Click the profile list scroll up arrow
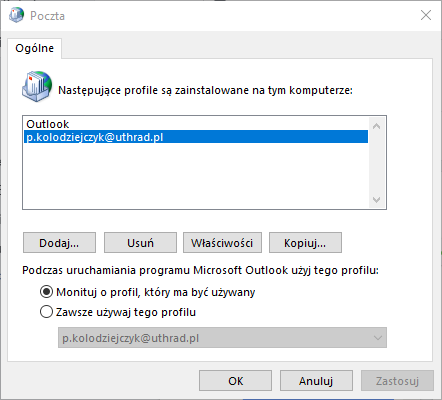 point(377,126)
